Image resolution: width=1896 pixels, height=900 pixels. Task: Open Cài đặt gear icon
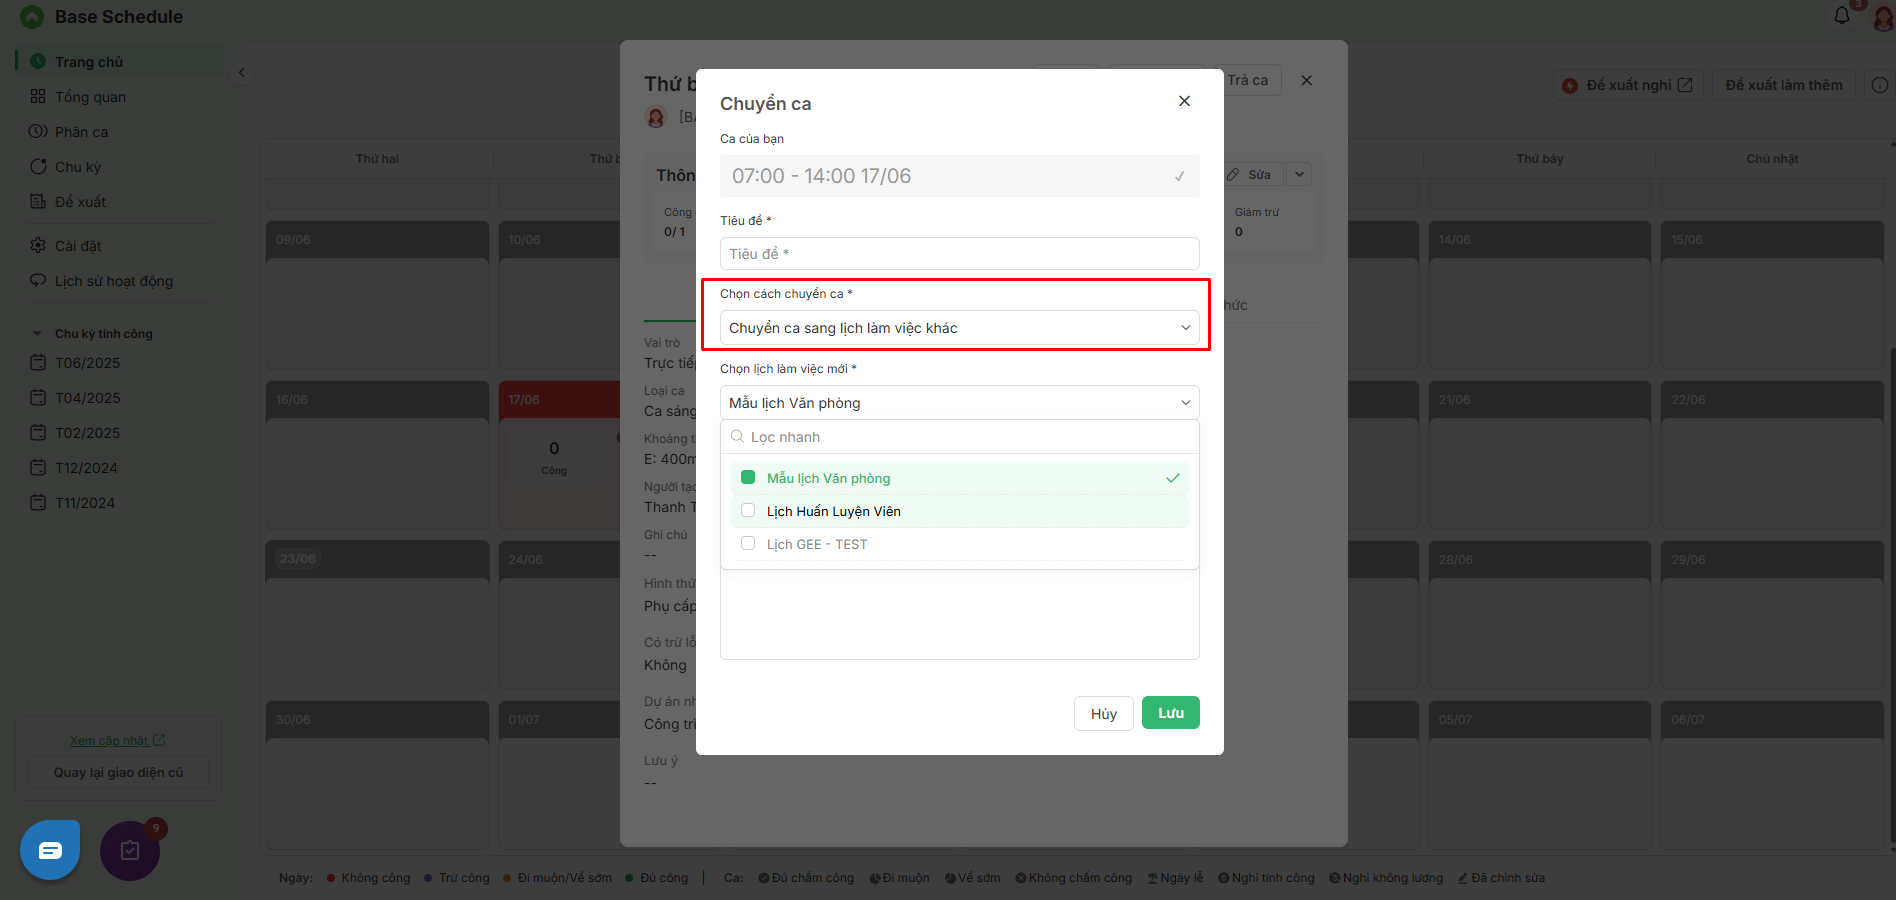pyautogui.click(x=38, y=246)
